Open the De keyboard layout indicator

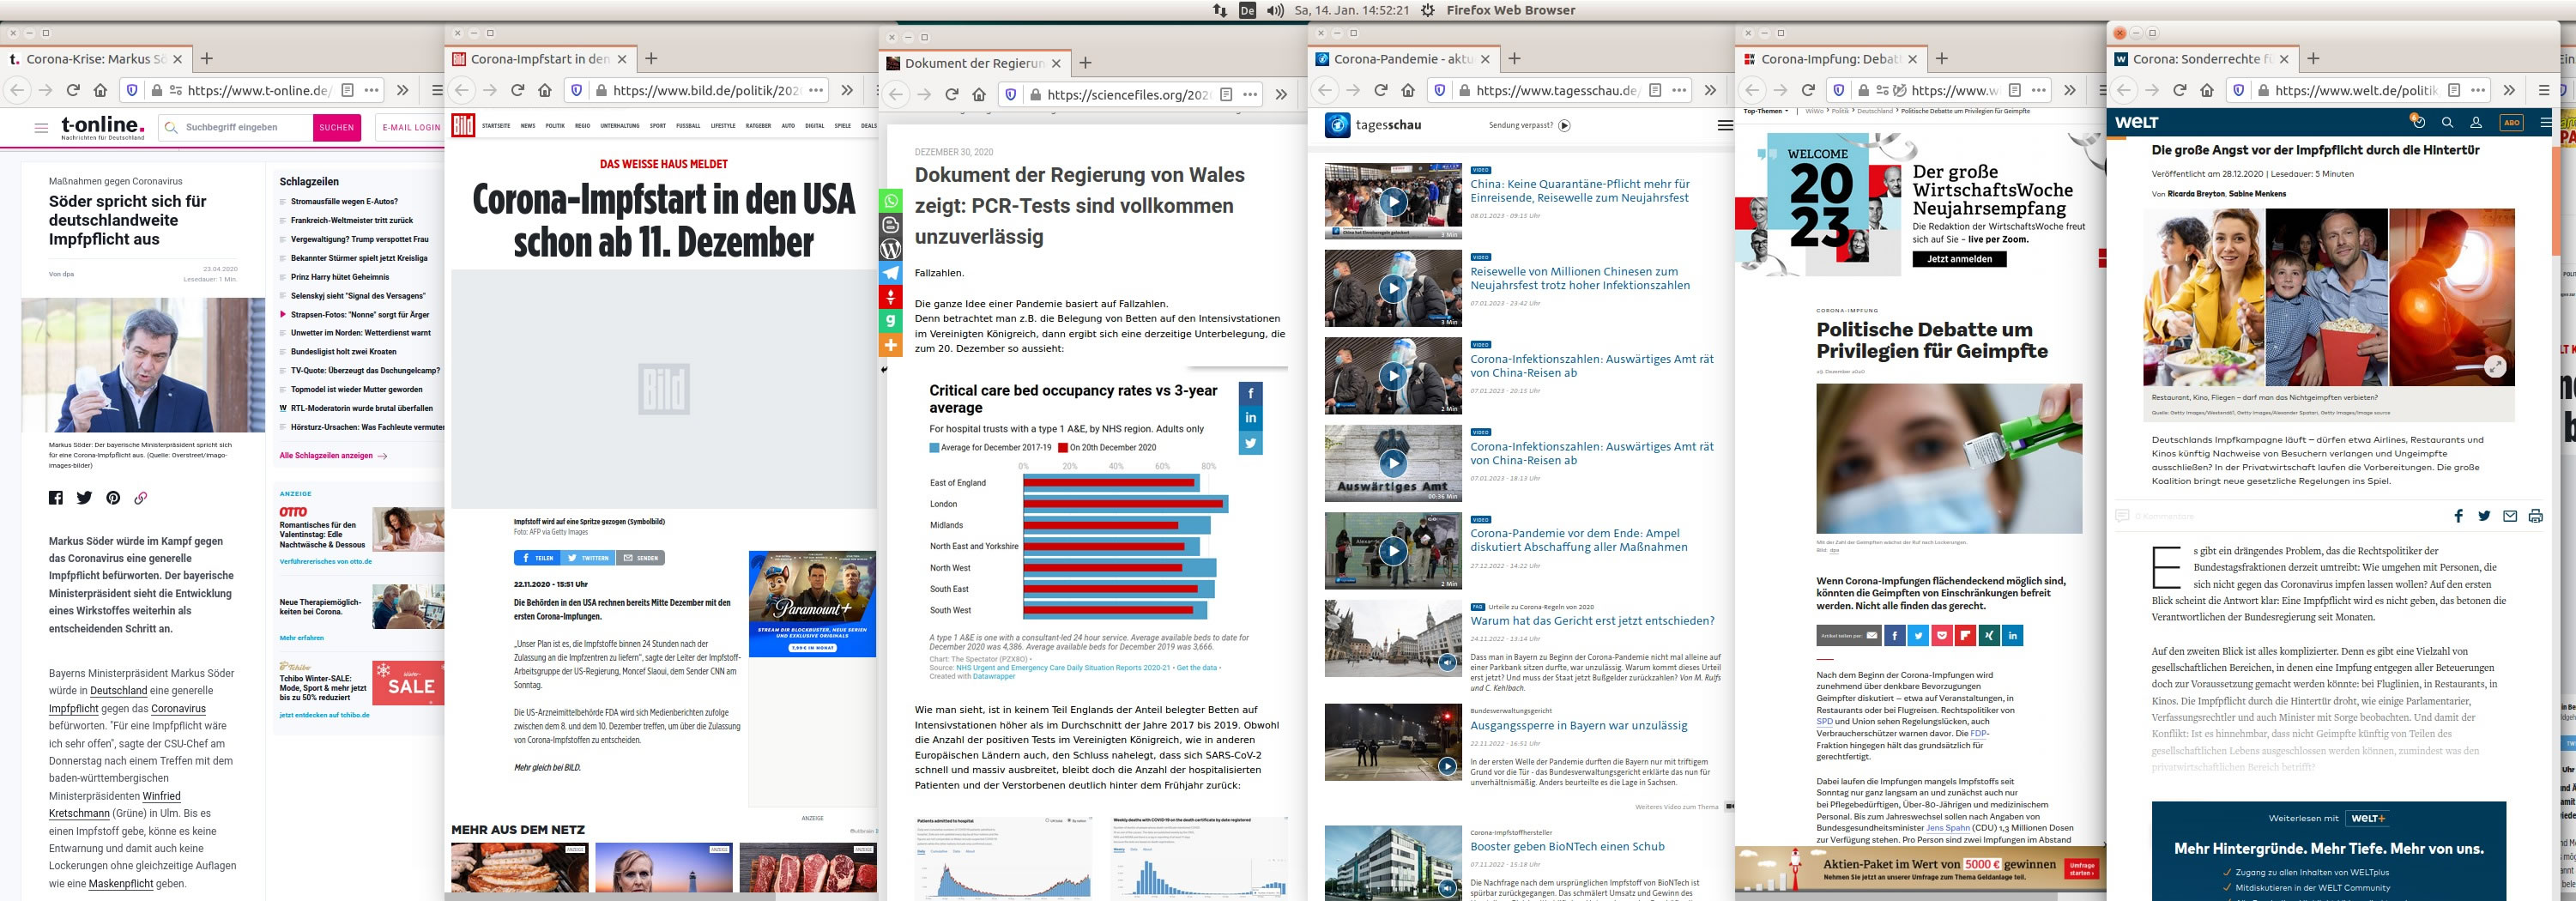point(1247,10)
